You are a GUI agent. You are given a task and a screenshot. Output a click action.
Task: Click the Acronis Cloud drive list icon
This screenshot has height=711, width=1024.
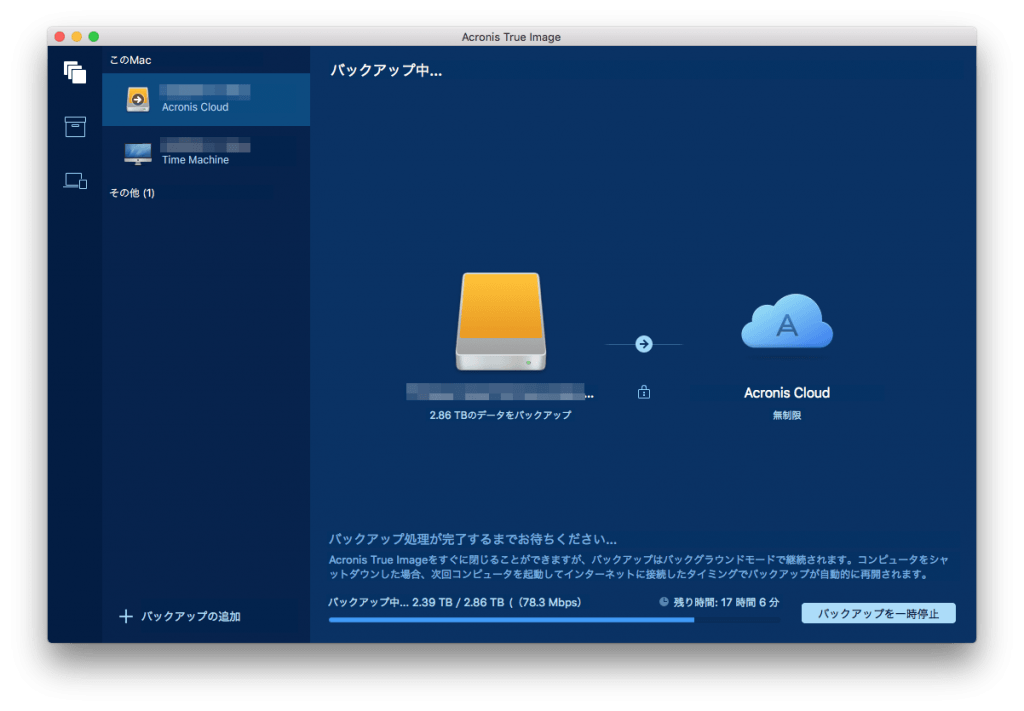coord(138,99)
